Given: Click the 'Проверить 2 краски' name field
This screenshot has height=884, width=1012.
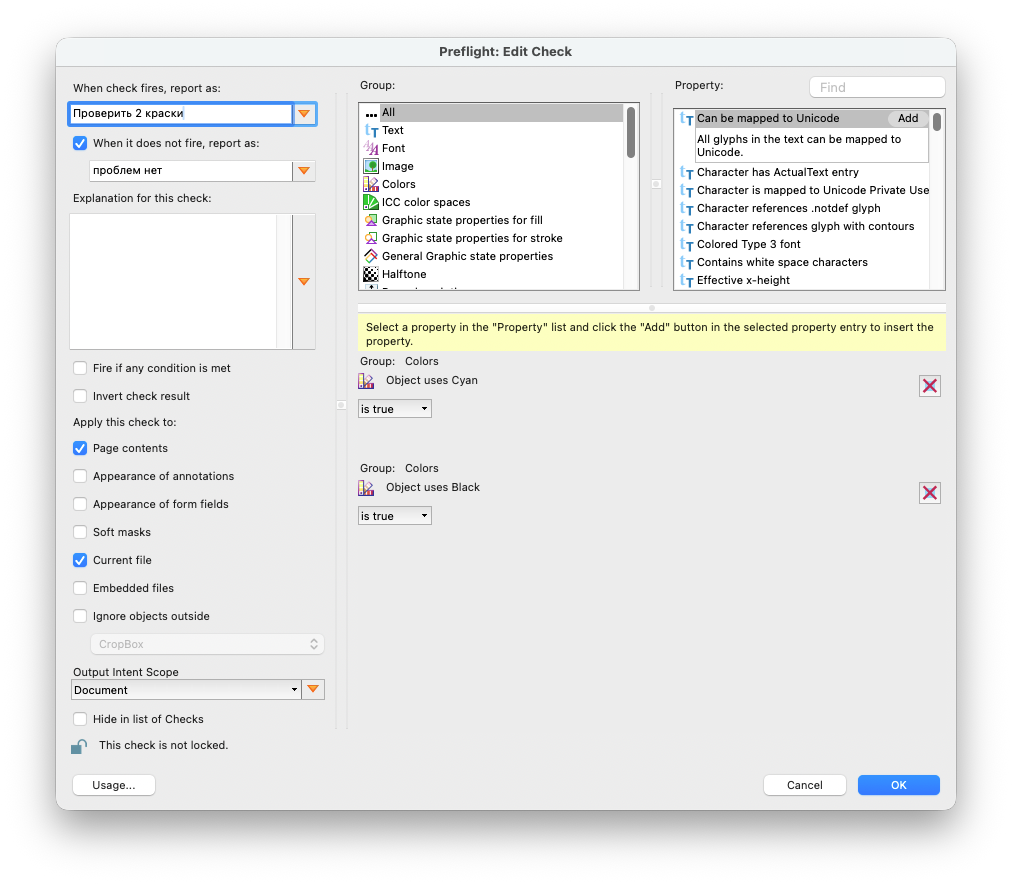Looking at the screenshot, I should point(181,114).
